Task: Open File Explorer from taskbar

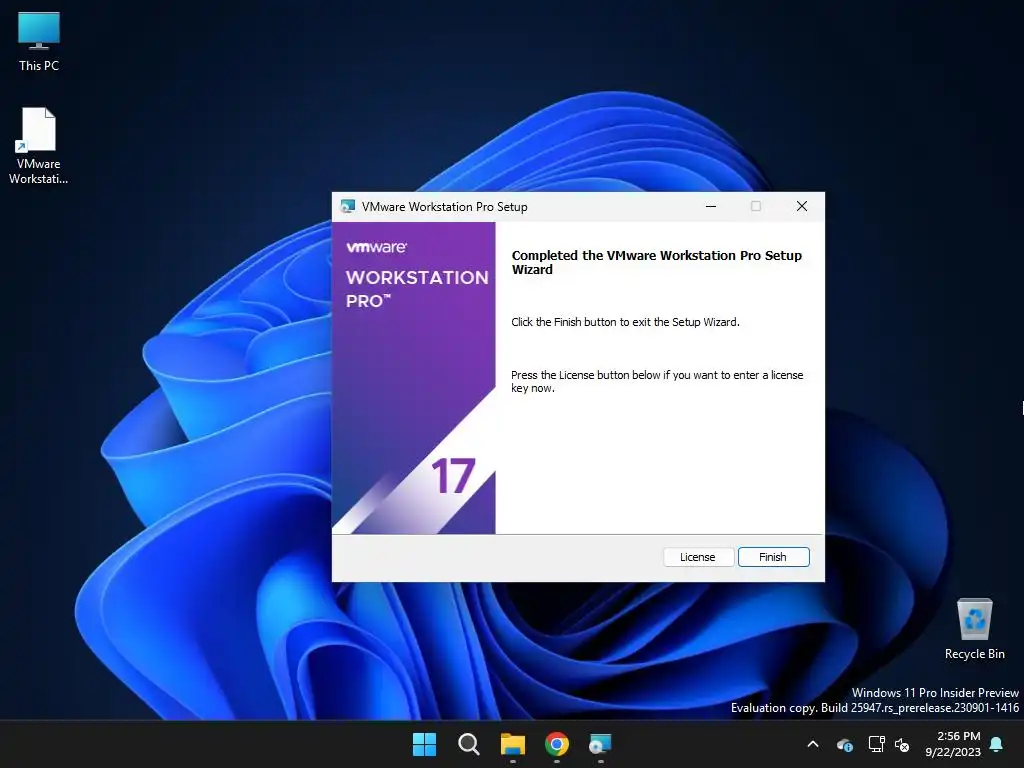Action: [x=513, y=744]
